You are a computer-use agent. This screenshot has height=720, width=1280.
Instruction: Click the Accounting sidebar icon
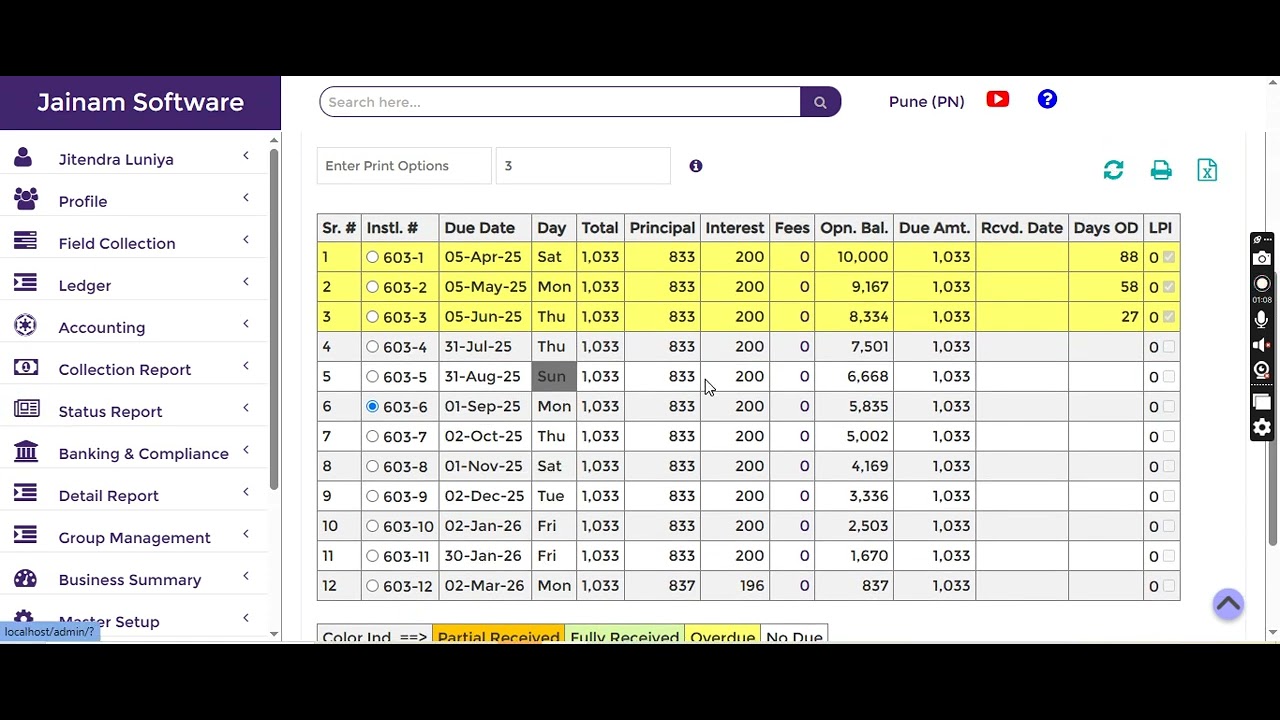tap(26, 325)
